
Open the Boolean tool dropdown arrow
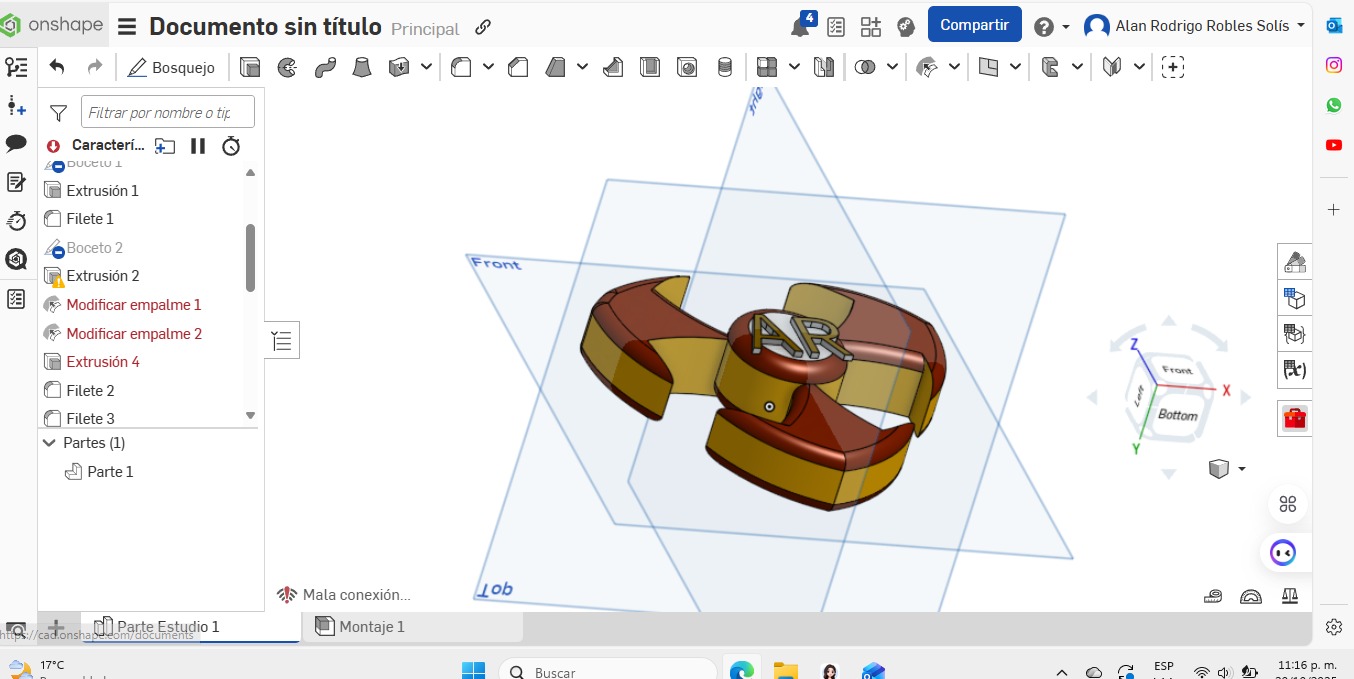click(x=892, y=67)
